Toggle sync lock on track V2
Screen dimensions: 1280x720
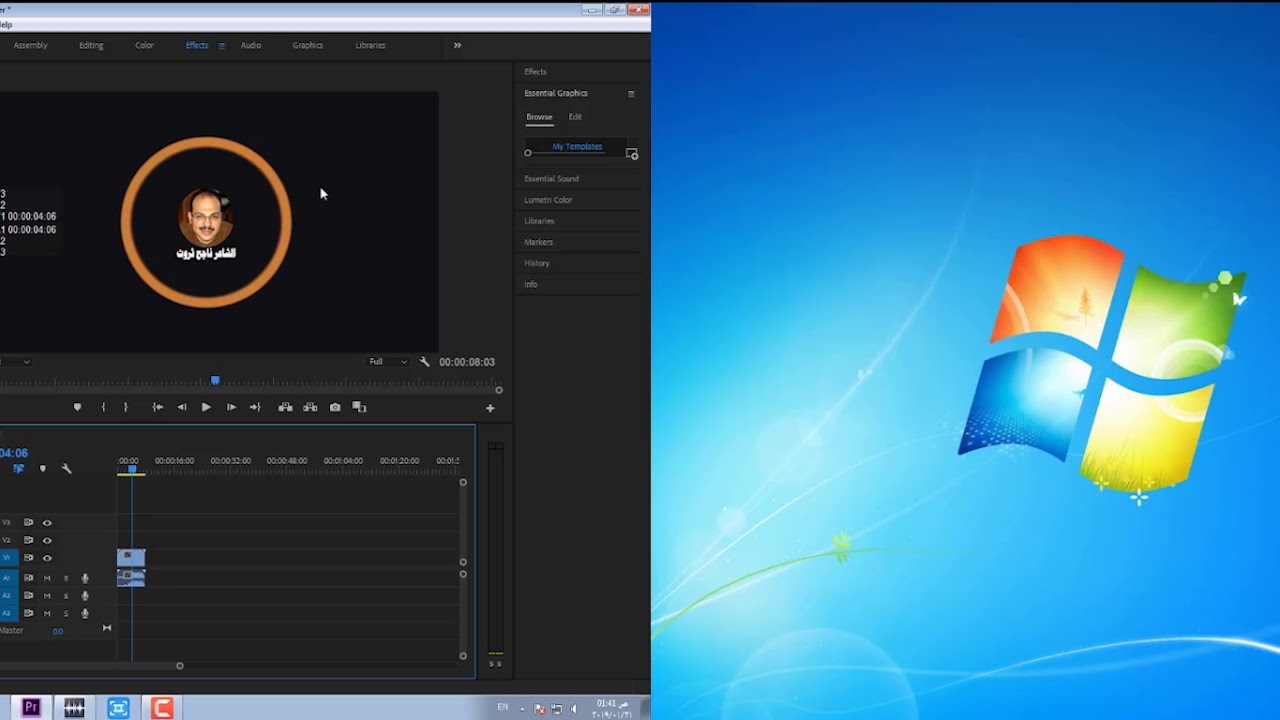click(28, 540)
